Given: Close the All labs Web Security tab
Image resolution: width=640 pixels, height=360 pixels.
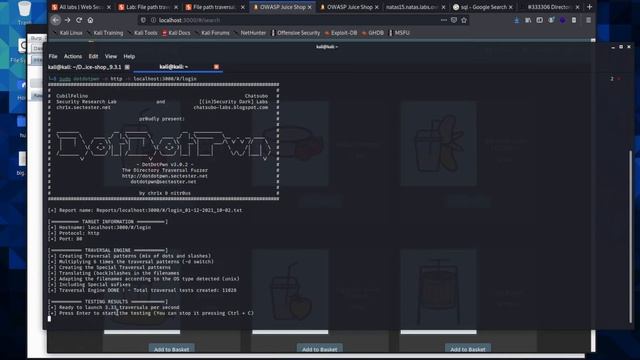Looking at the screenshot, I should [x=109, y=7].
